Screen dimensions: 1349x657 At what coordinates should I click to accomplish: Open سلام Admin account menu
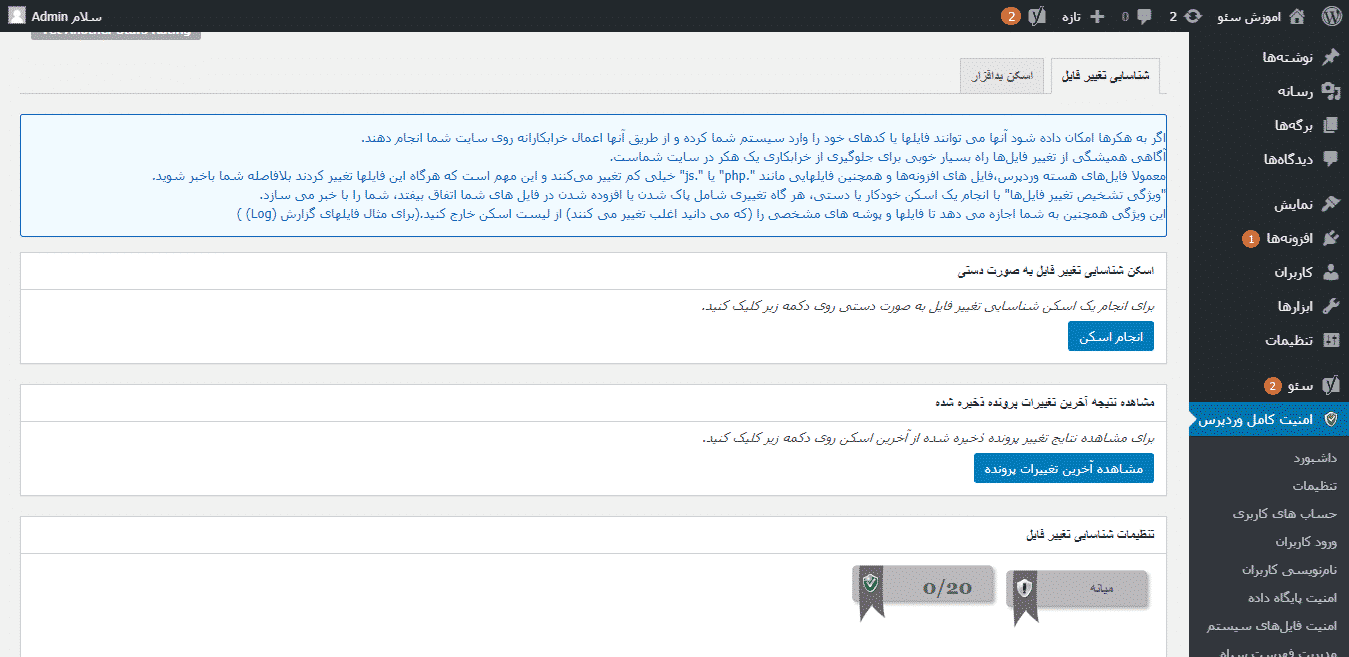(56, 16)
